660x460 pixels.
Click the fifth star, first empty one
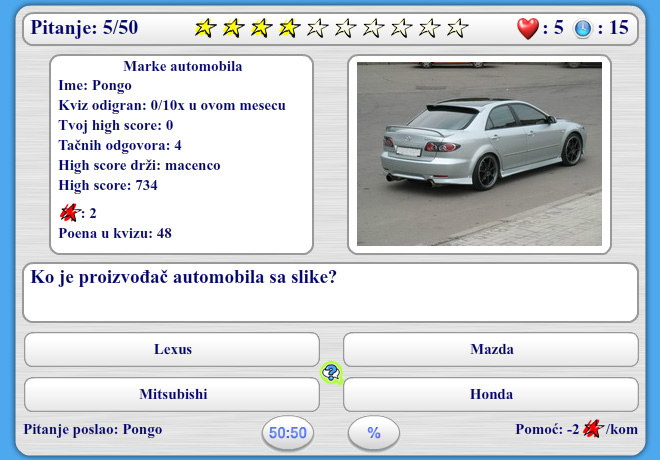317,28
